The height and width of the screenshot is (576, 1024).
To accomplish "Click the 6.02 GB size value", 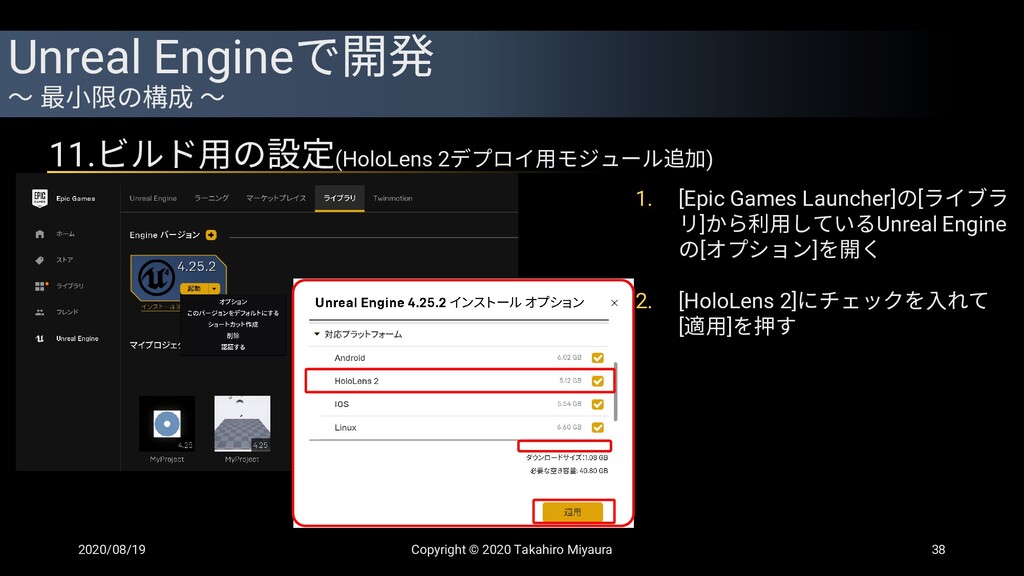I will (569, 358).
